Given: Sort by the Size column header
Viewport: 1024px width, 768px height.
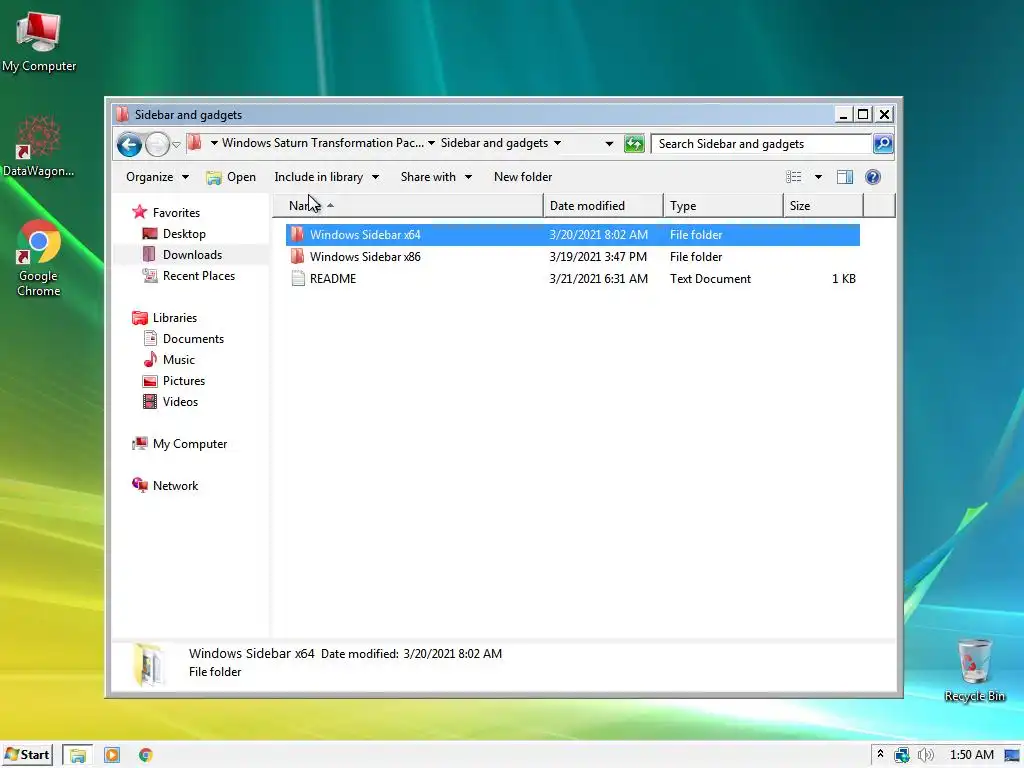Looking at the screenshot, I should [x=823, y=206].
